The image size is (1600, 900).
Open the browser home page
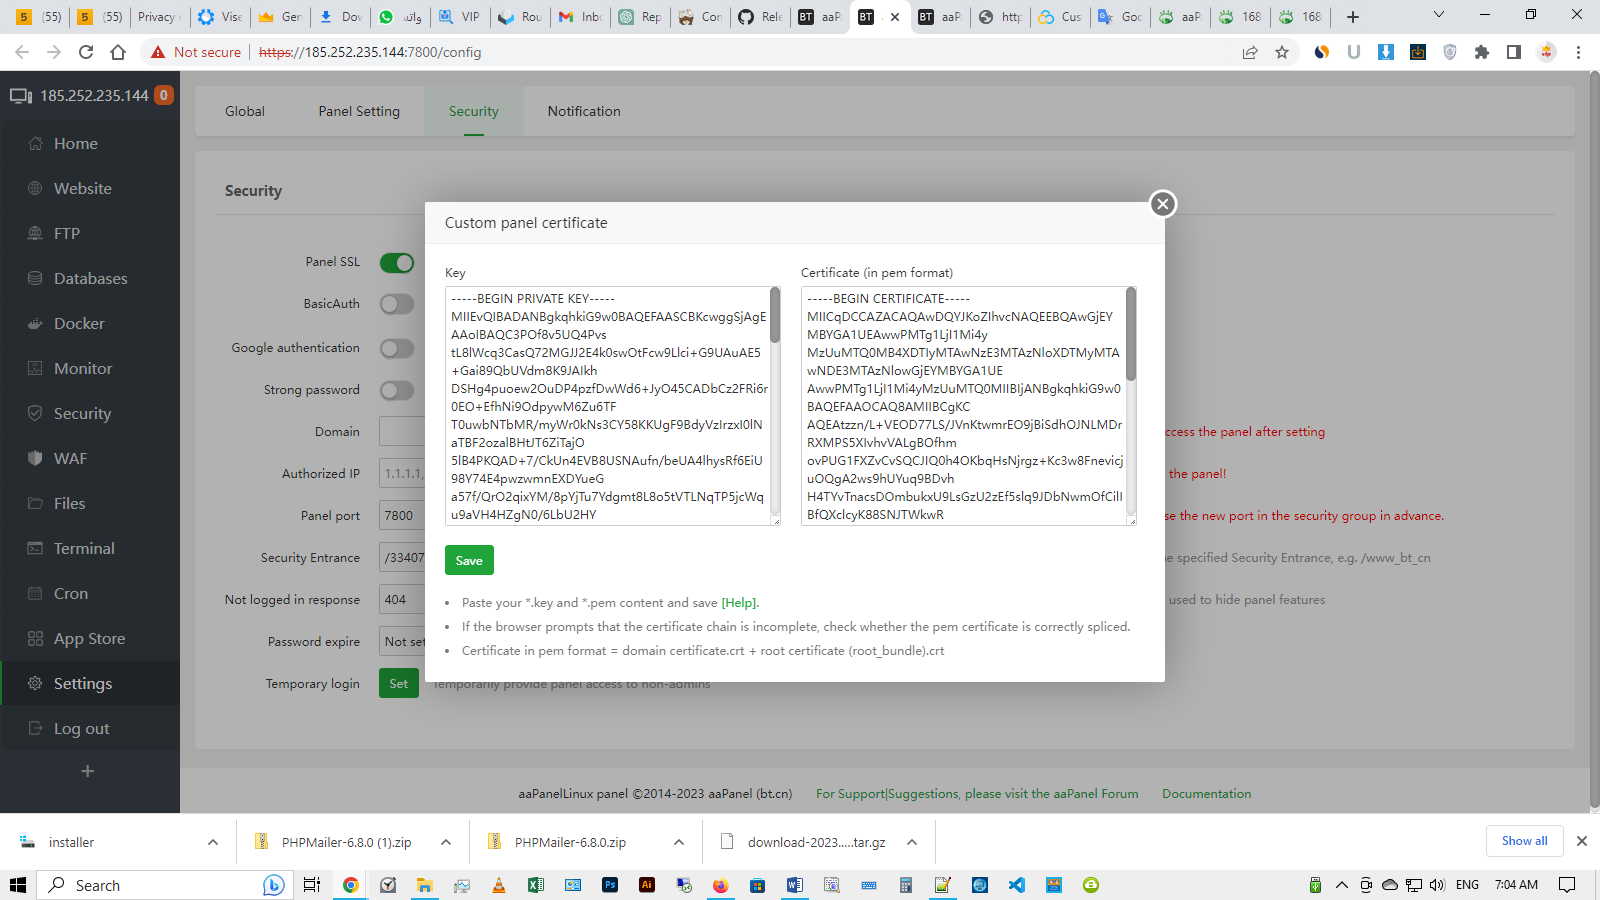tap(118, 52)
